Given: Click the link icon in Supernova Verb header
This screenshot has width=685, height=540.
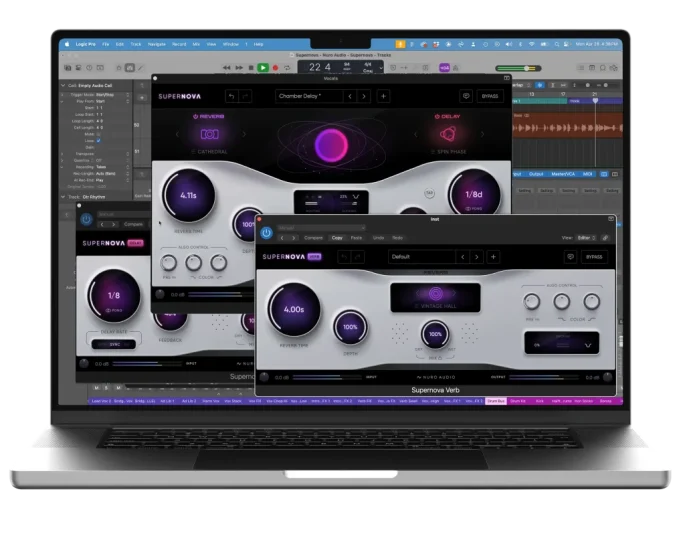Looking at the screenshot, I should pos(605,238).
